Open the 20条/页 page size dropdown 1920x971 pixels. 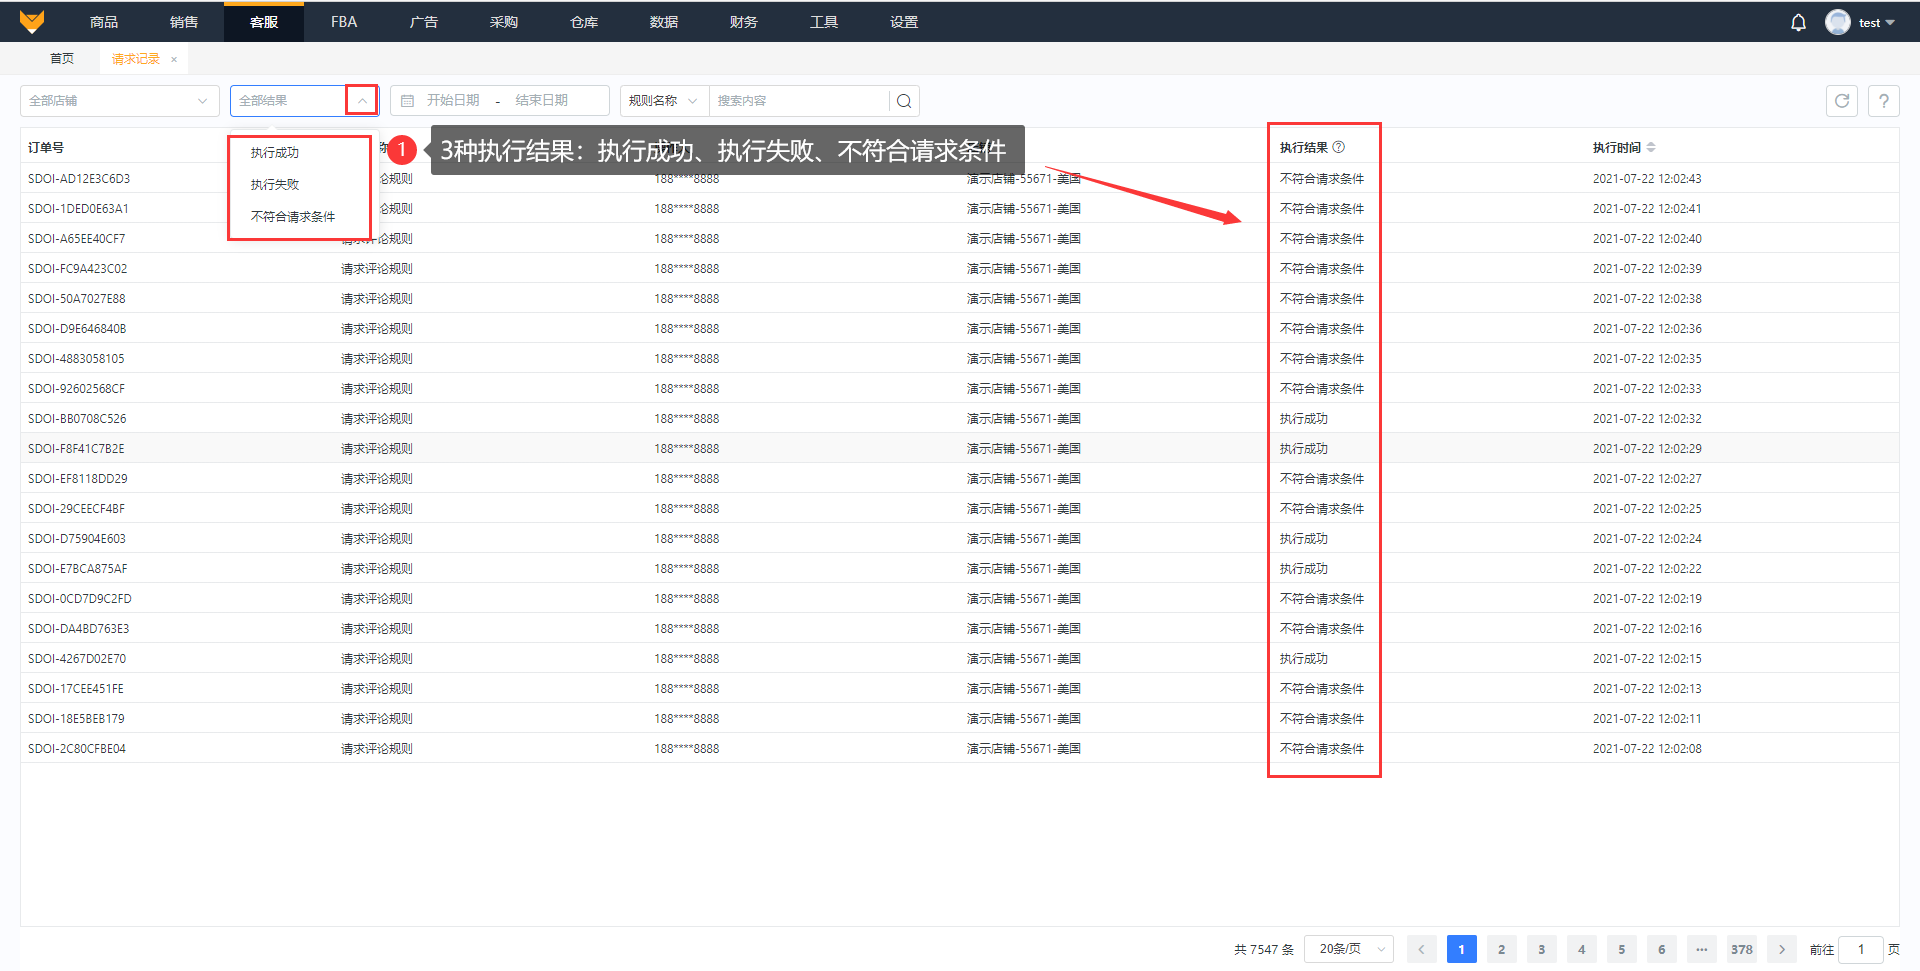coord(1349,949)
